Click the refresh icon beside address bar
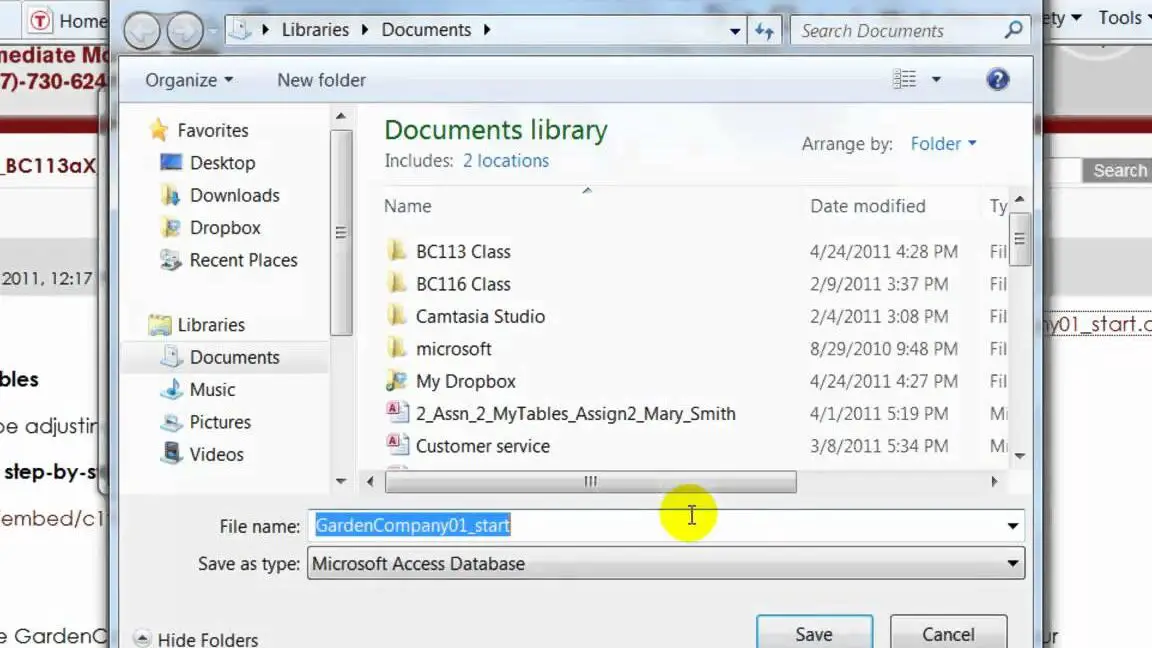The image size is (1152, 648). pos(764,31)
